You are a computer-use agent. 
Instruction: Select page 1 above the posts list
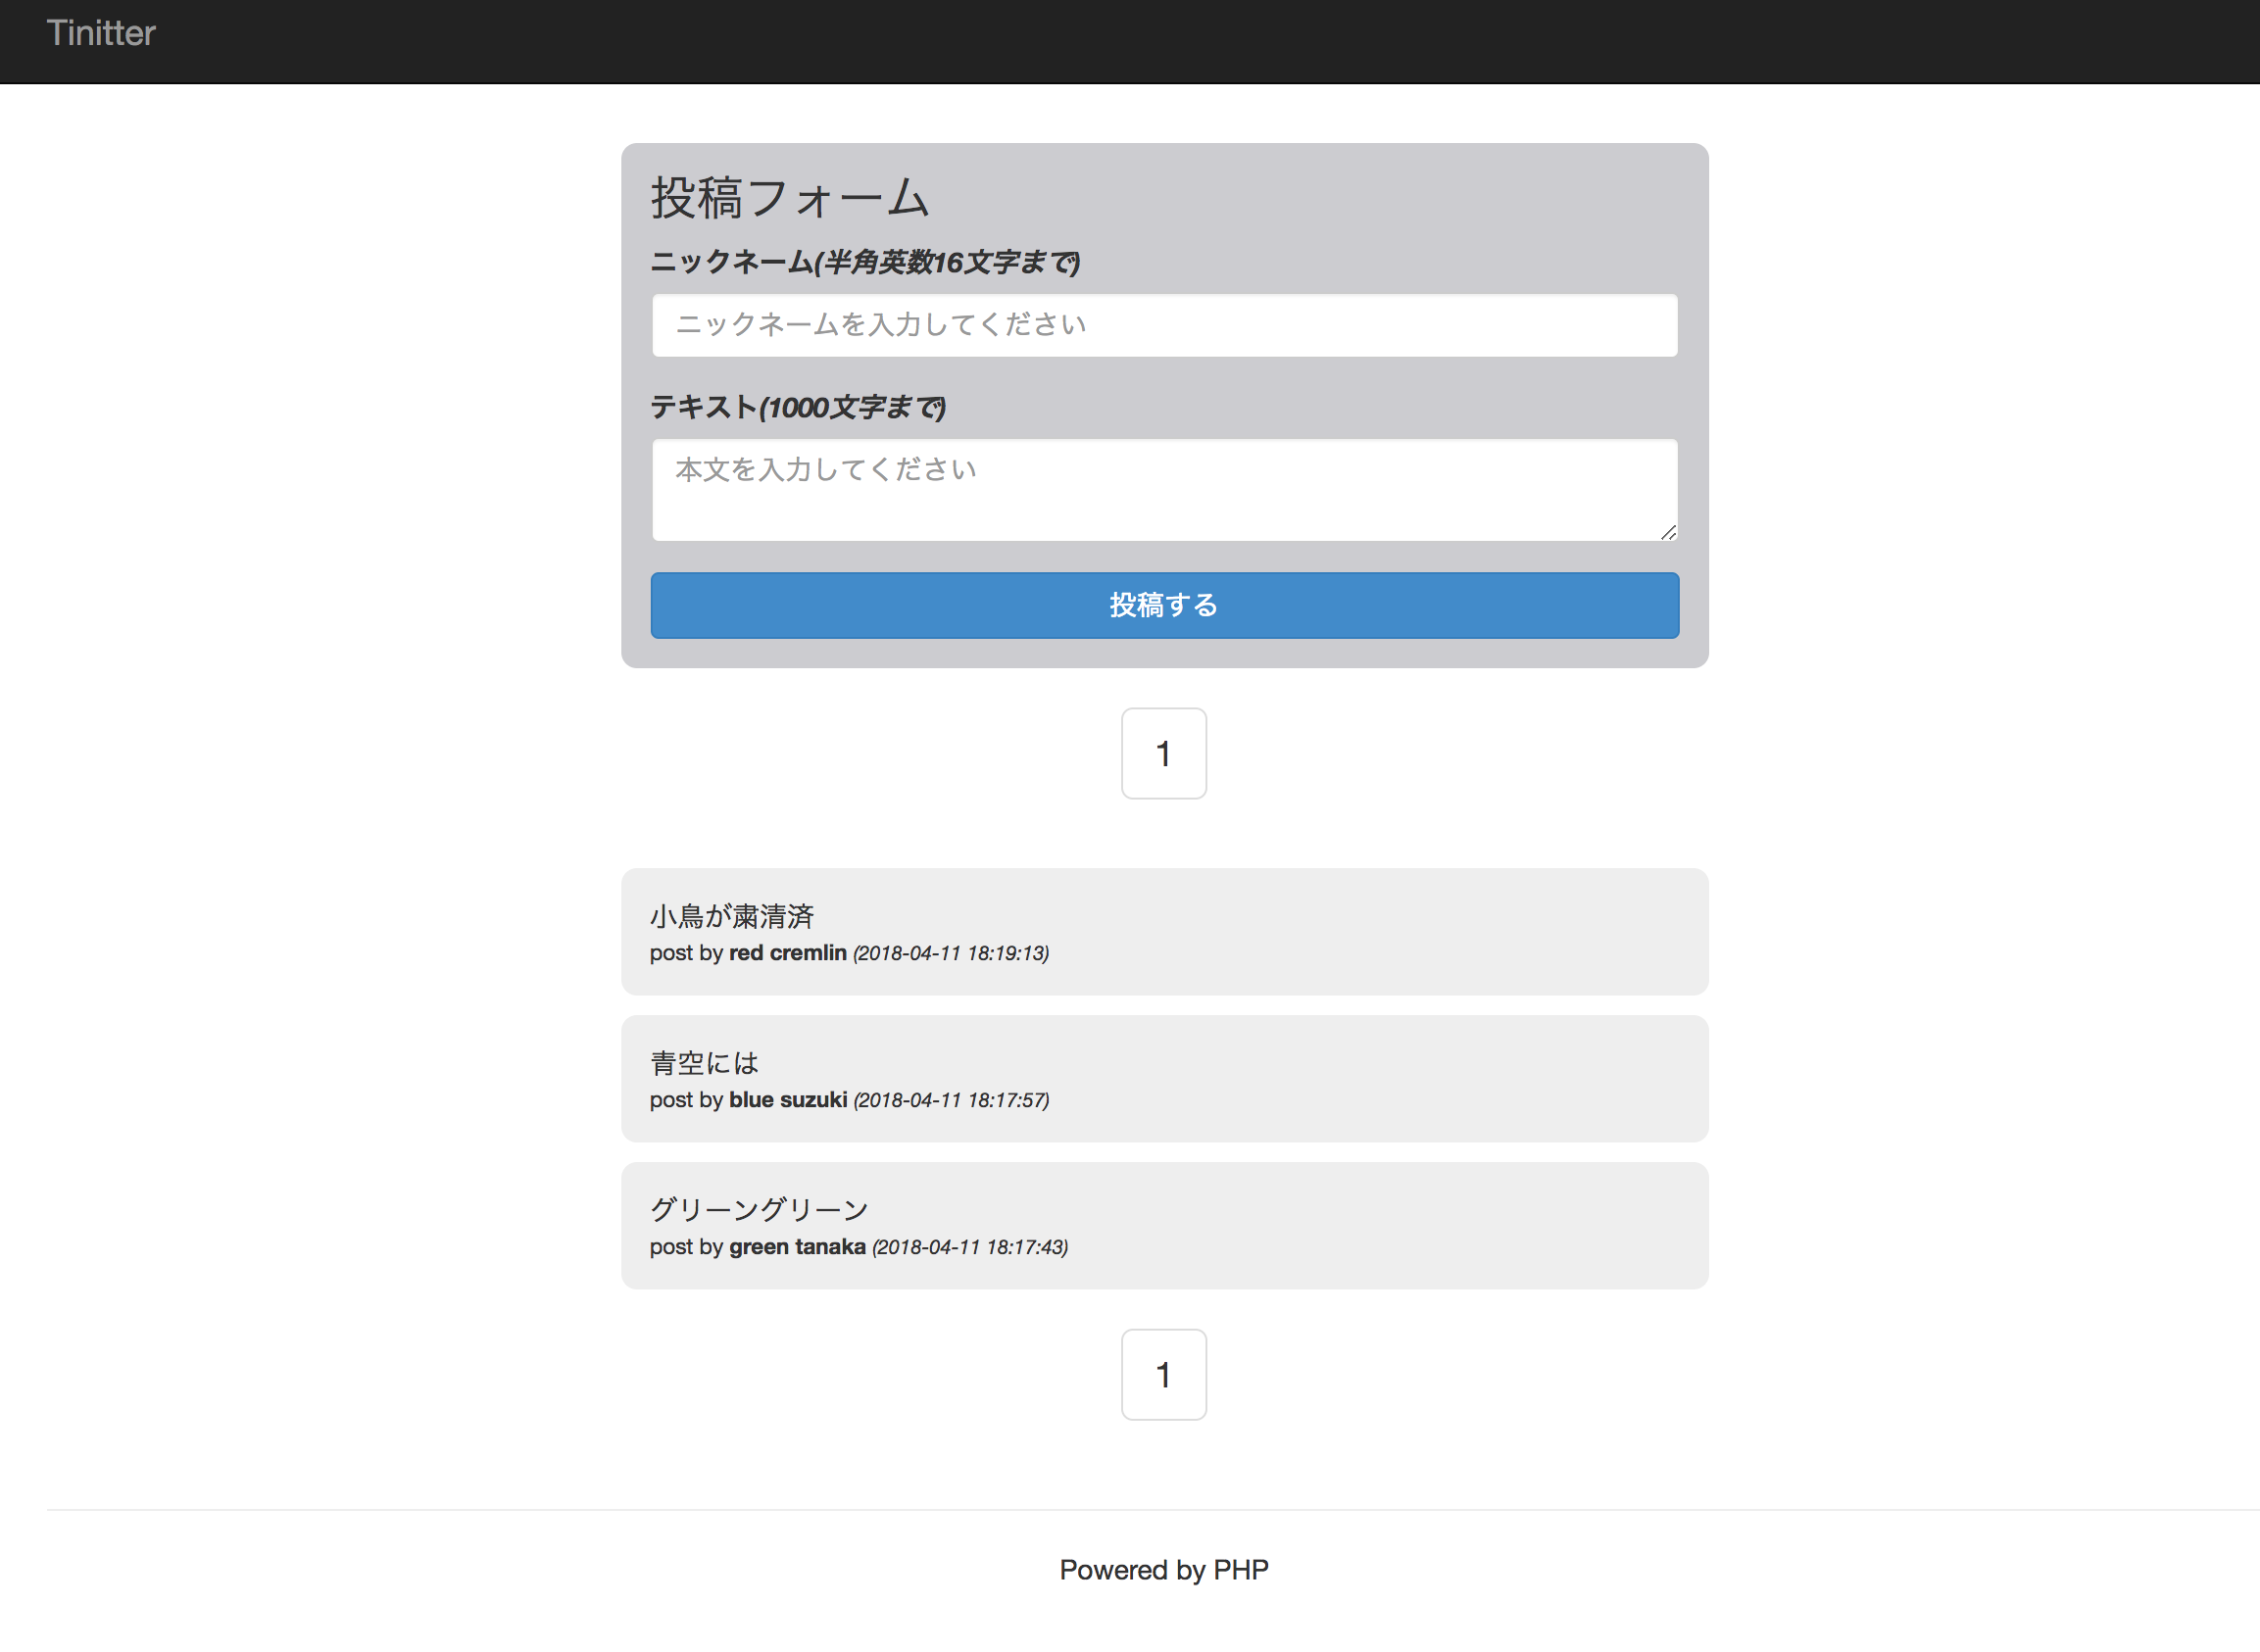(x=1163, y=753)
